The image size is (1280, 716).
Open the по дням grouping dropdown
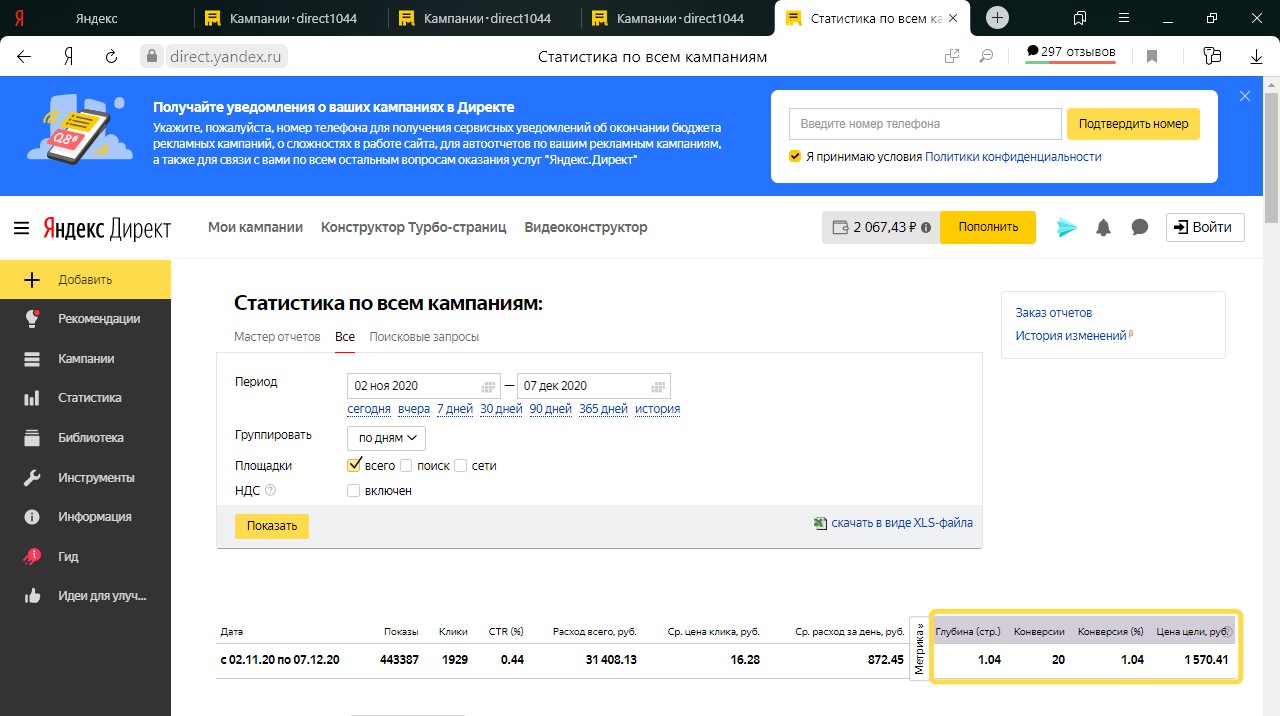click(386, 438)
